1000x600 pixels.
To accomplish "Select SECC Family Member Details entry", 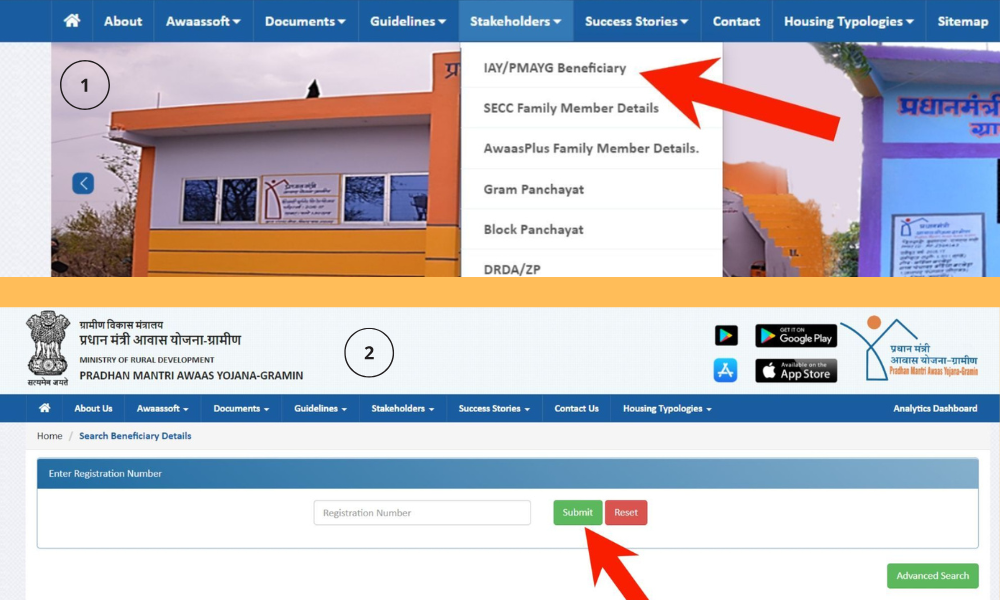I will coord(571,108).
